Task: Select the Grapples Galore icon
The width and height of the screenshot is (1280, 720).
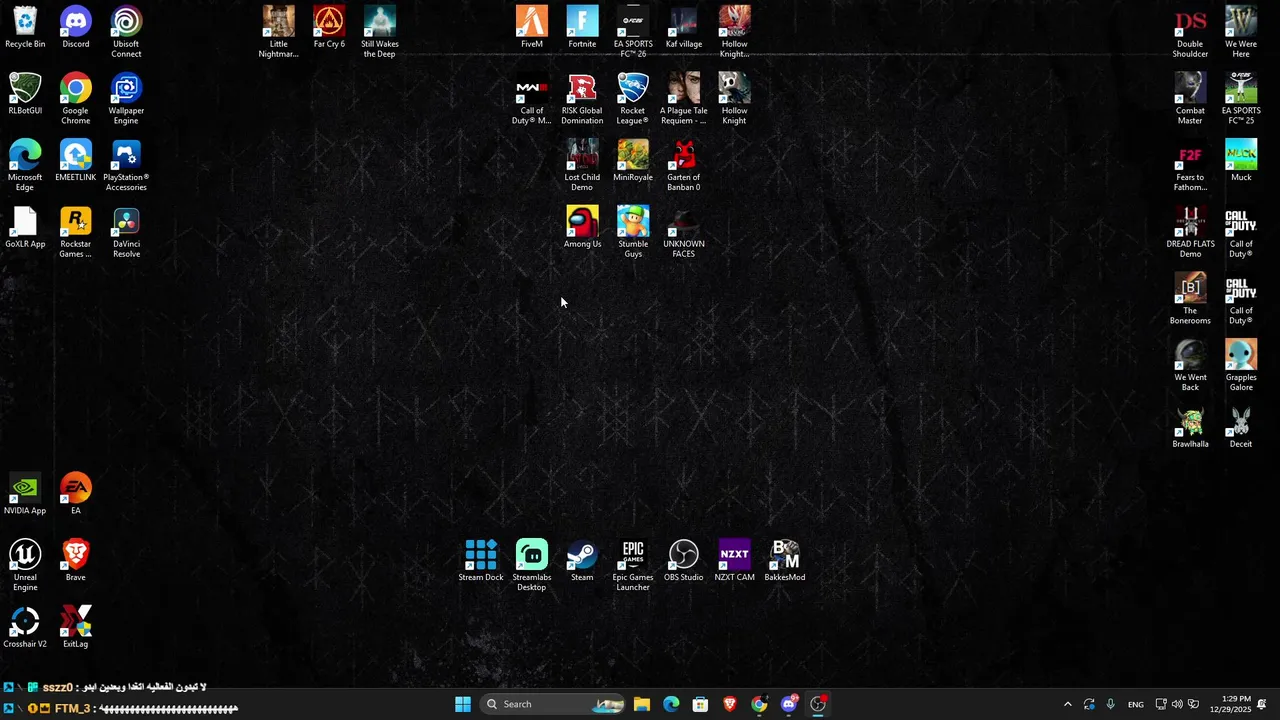Action: (1241, 366)
